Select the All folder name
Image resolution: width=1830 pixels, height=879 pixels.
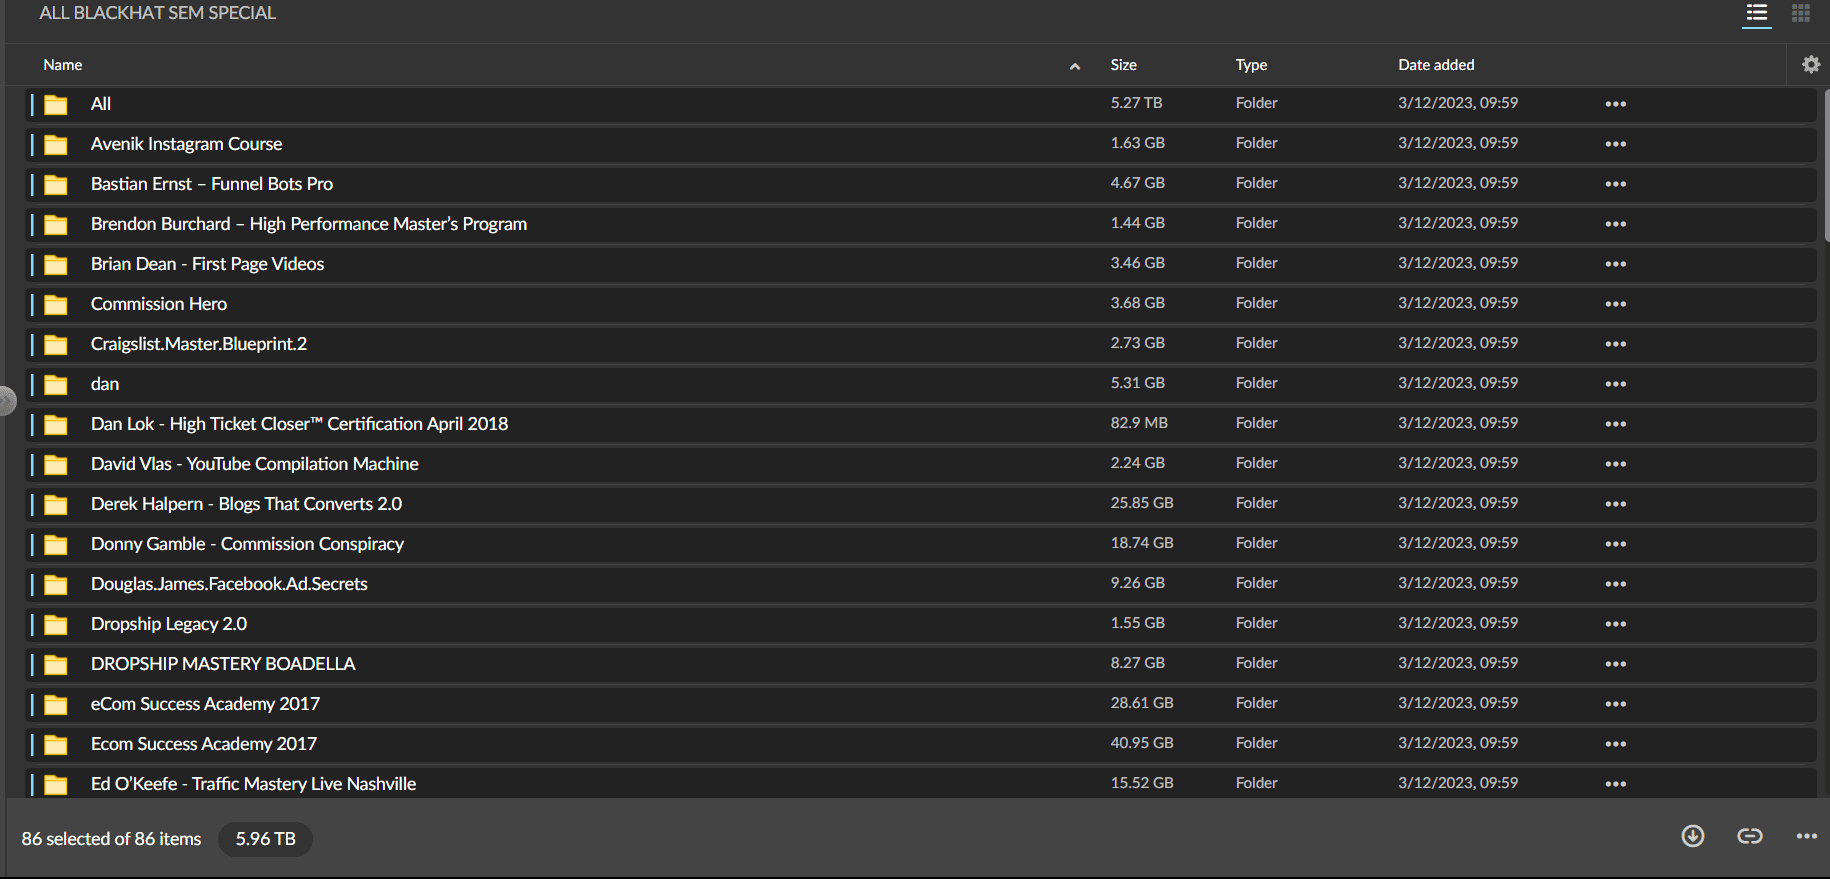pos(101,104)
